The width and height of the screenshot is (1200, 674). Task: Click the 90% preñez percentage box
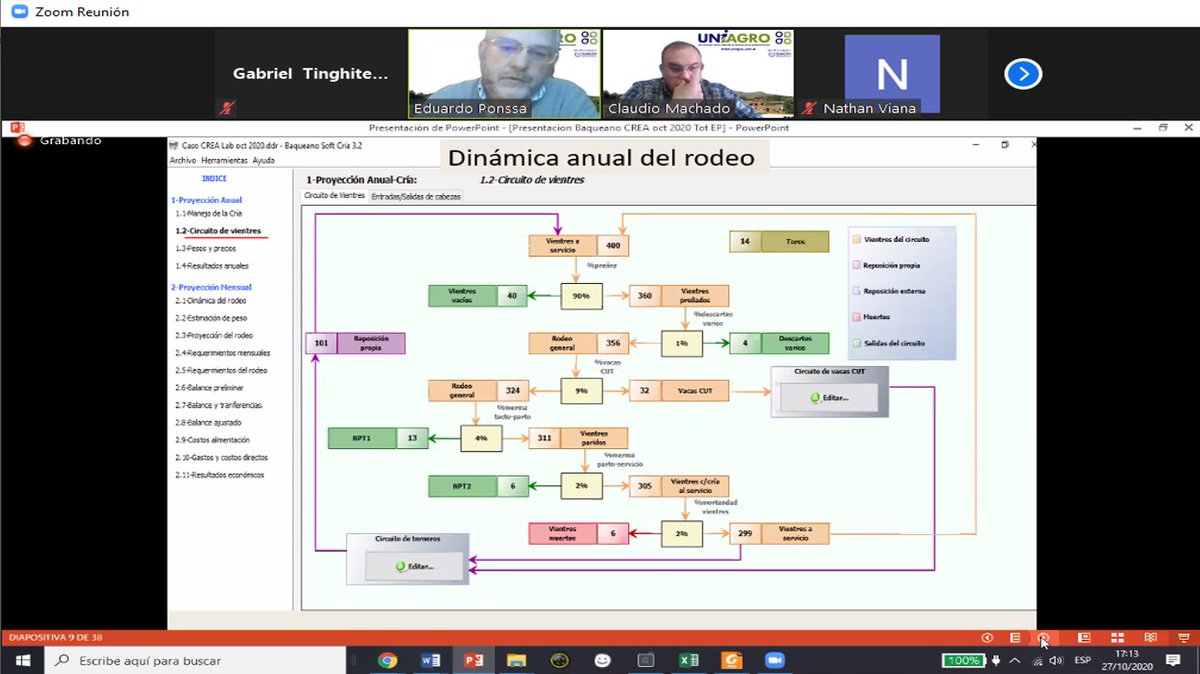point(580,295)
